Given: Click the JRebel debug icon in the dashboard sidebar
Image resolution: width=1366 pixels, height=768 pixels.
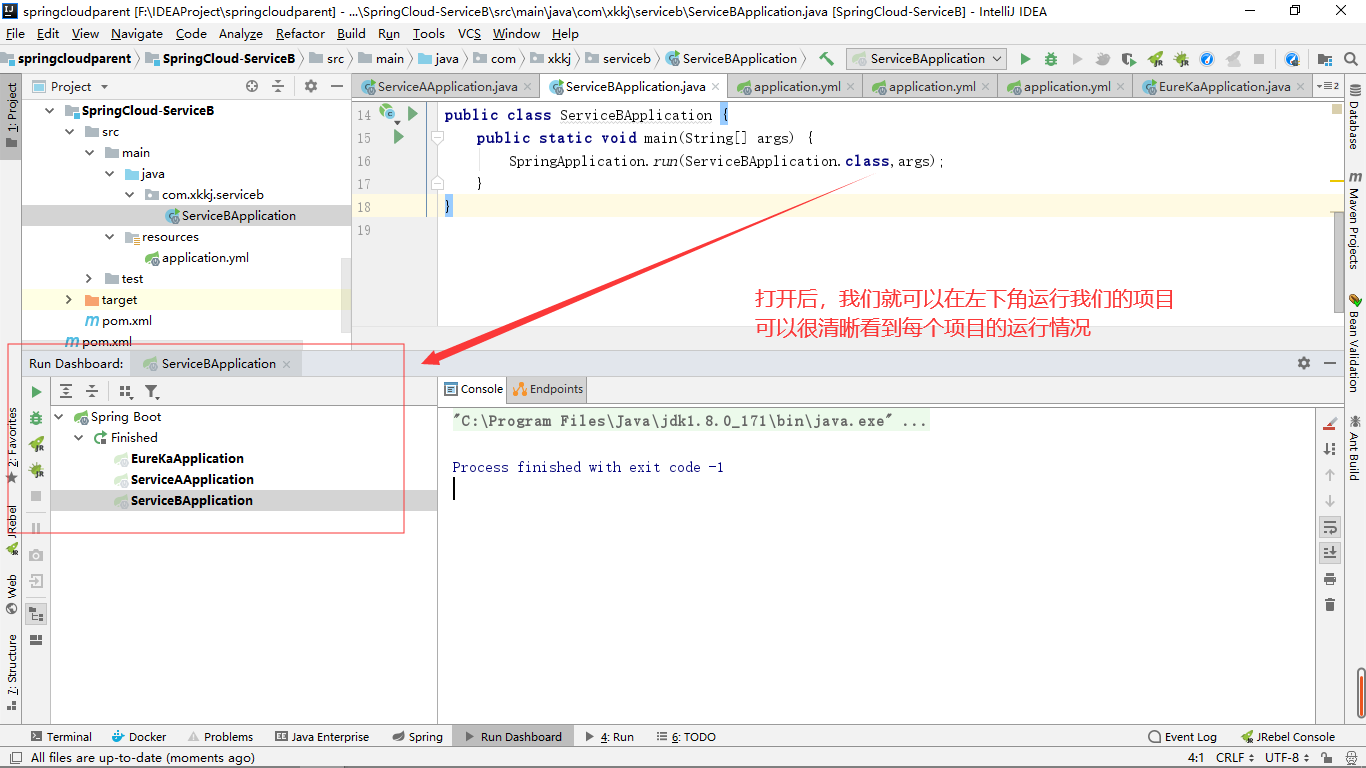Looking at the screenshot, I should [37, 470].
